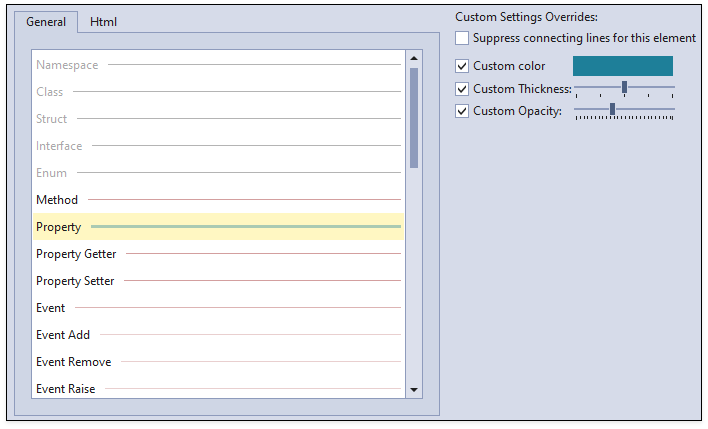This screenshot has width=708, height=429.
Task: Select the General tab
Action: [x=46, y=22]
